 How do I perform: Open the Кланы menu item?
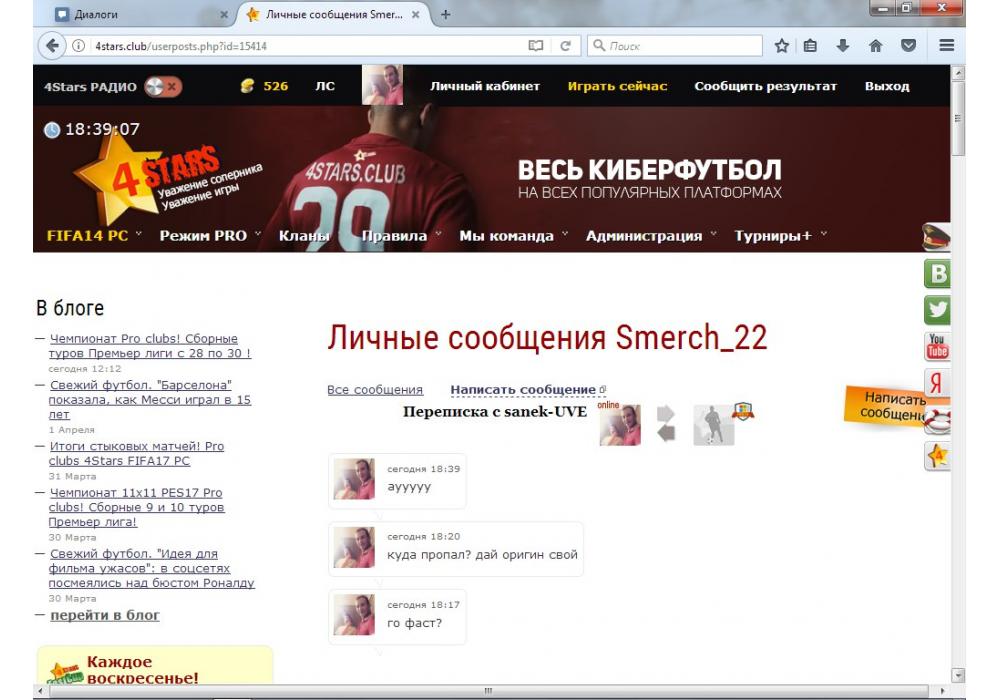click(x=304, y=235)
